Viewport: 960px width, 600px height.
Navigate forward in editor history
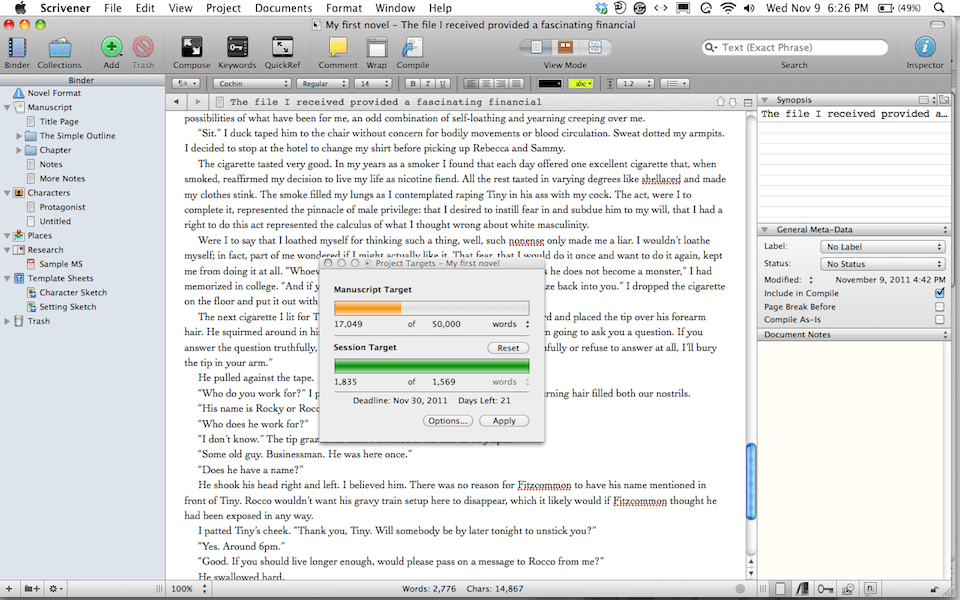coord(197,102)
